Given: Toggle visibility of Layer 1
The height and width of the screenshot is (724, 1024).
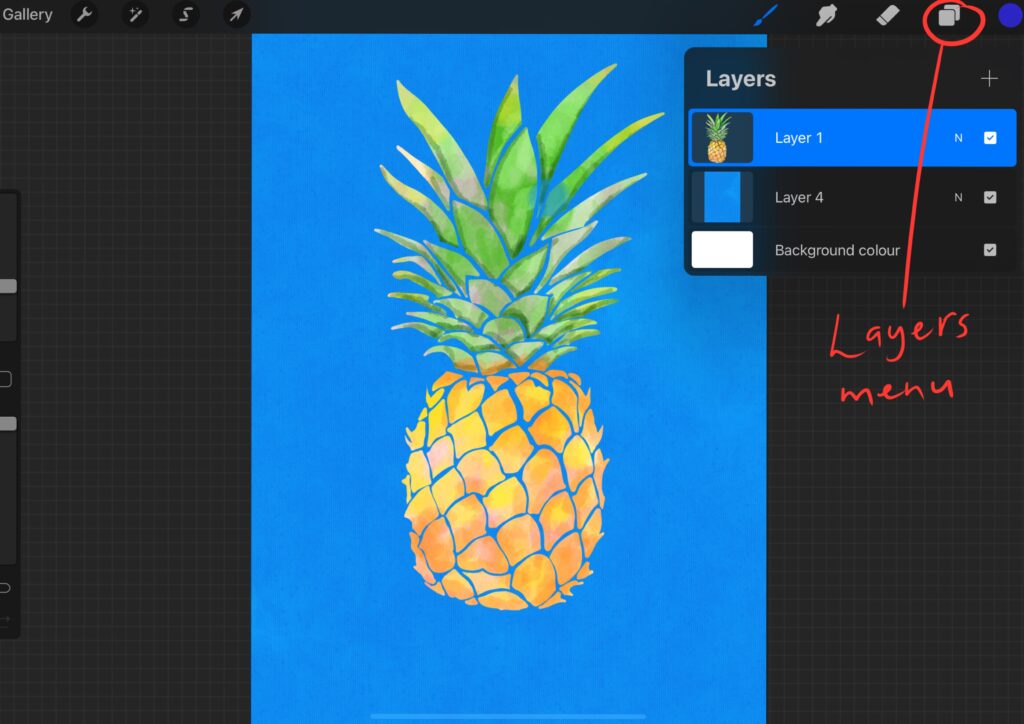Looking at the screenshot, I should coord(991,137).
